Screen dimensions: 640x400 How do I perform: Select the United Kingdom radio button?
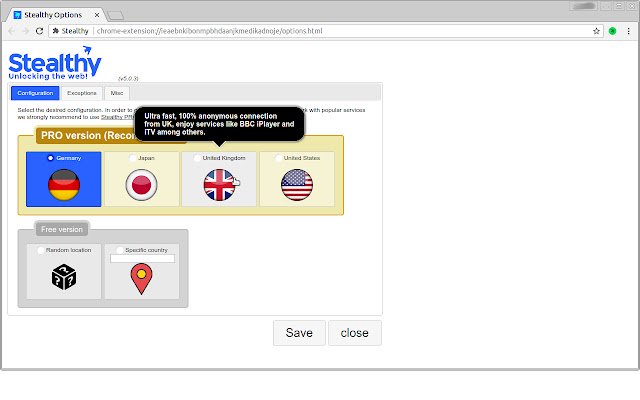(x=197, y=158)
